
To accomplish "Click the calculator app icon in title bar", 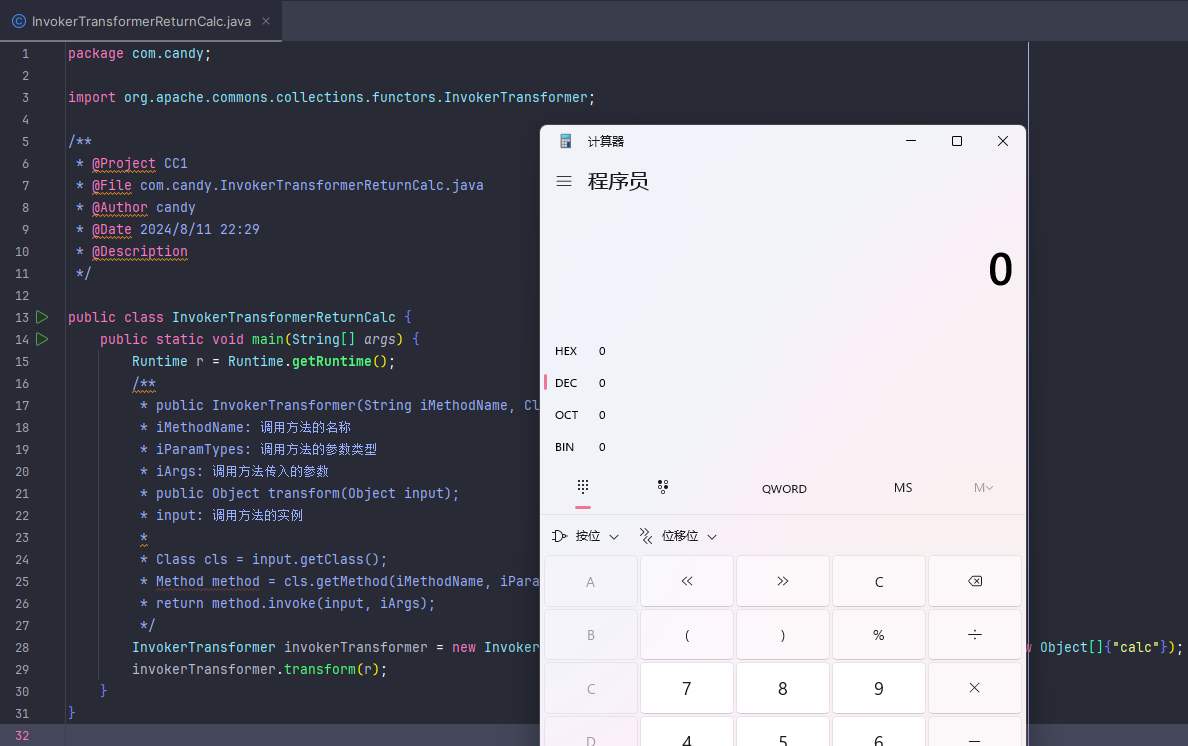I will click(565, 141).
